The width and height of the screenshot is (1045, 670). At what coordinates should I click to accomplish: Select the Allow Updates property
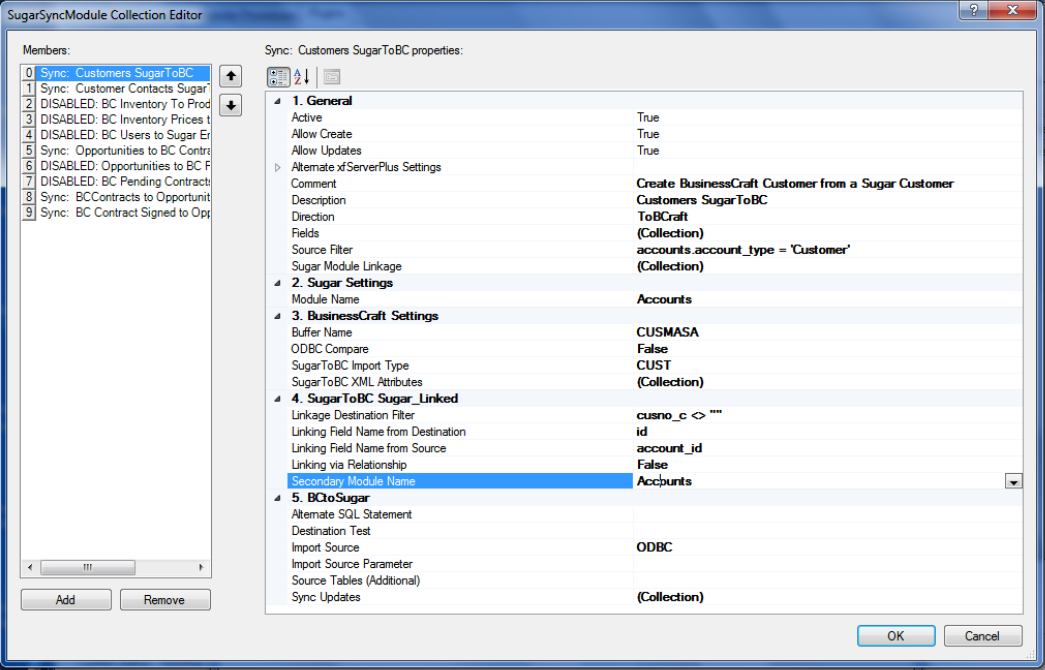pos(655,151)
